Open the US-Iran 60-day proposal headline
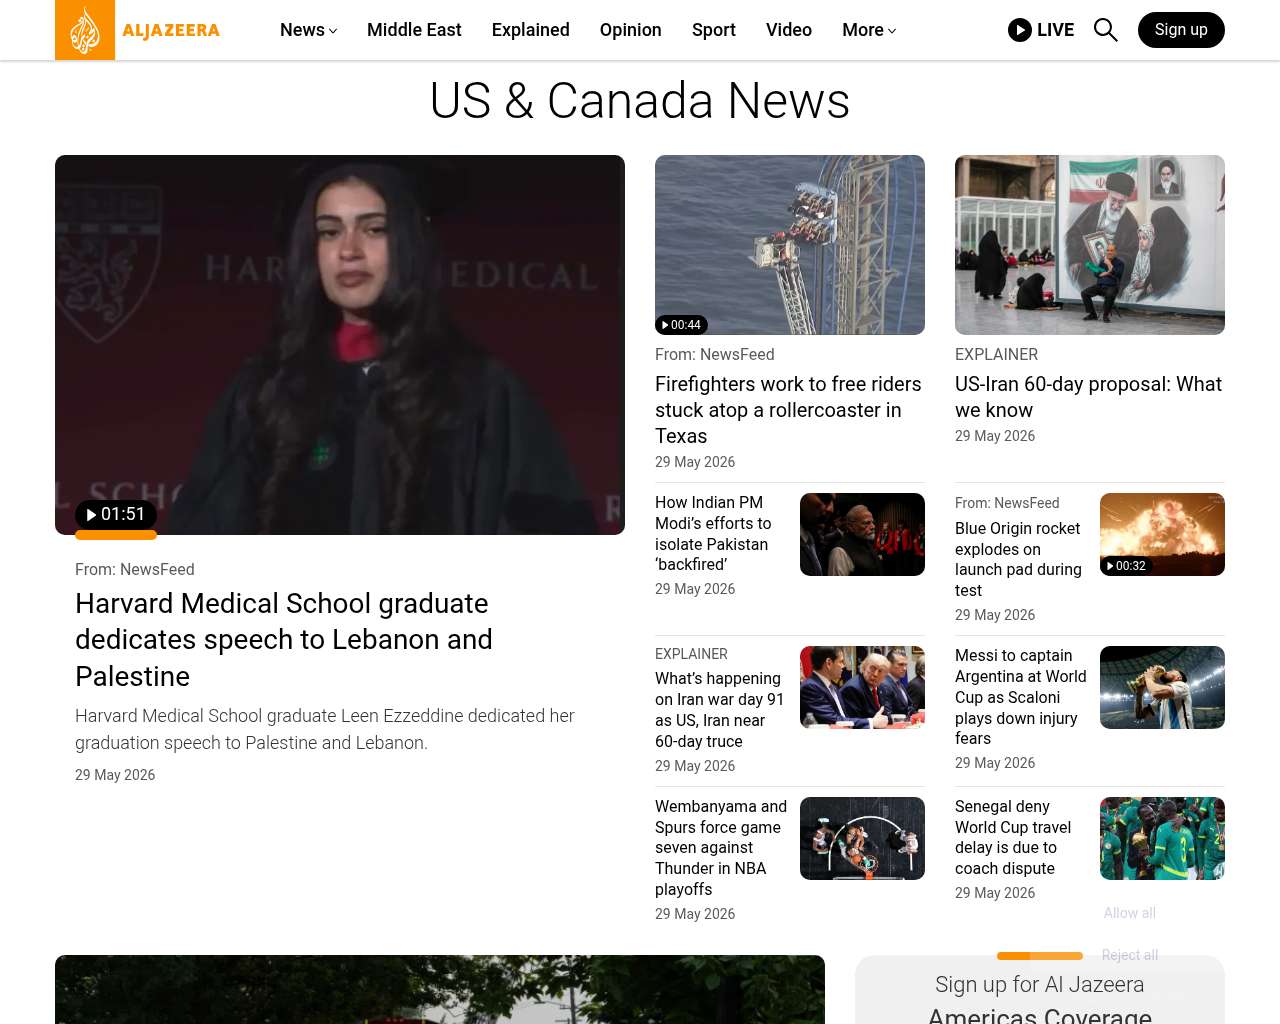The image size is (1280, 1024). [x=1088, y=397]
